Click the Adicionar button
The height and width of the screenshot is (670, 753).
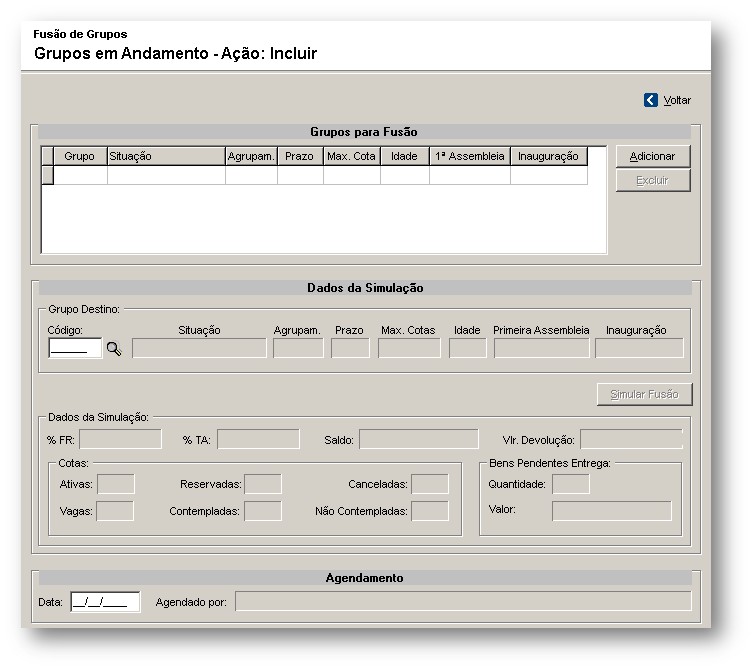coord(653,156)
